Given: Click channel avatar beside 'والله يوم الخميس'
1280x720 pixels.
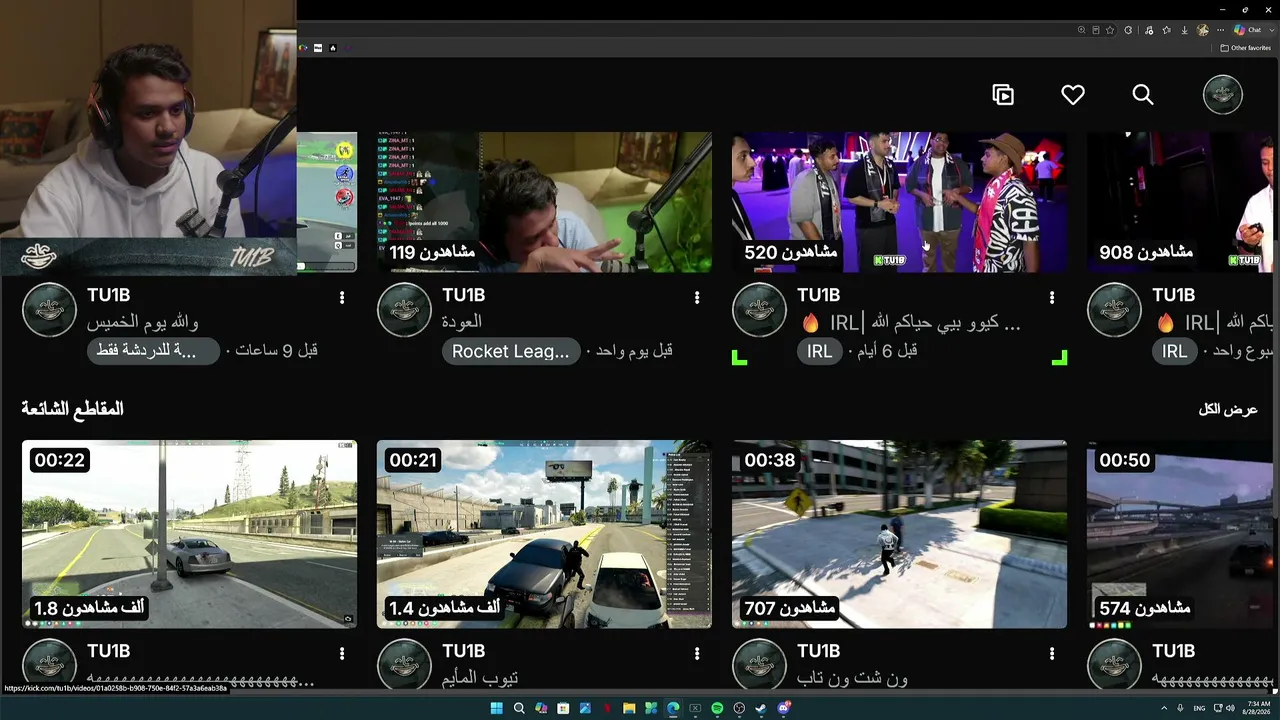Looking at the screenshot, I should [x=49, y=310].
